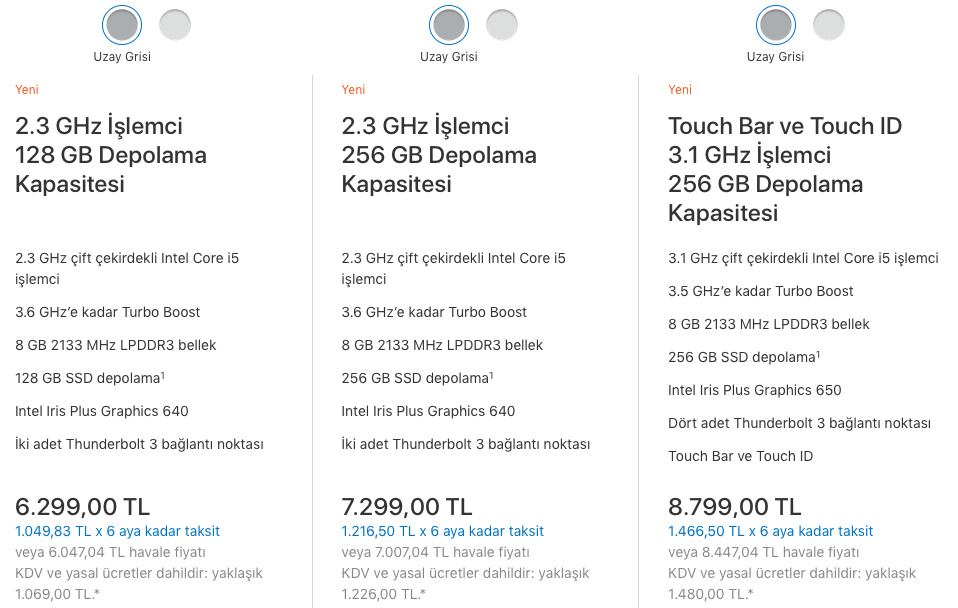Open the 1.049,83 TL x 6 installment link
Viewport: 958px width, 608px height.
[x=117, y=531]
